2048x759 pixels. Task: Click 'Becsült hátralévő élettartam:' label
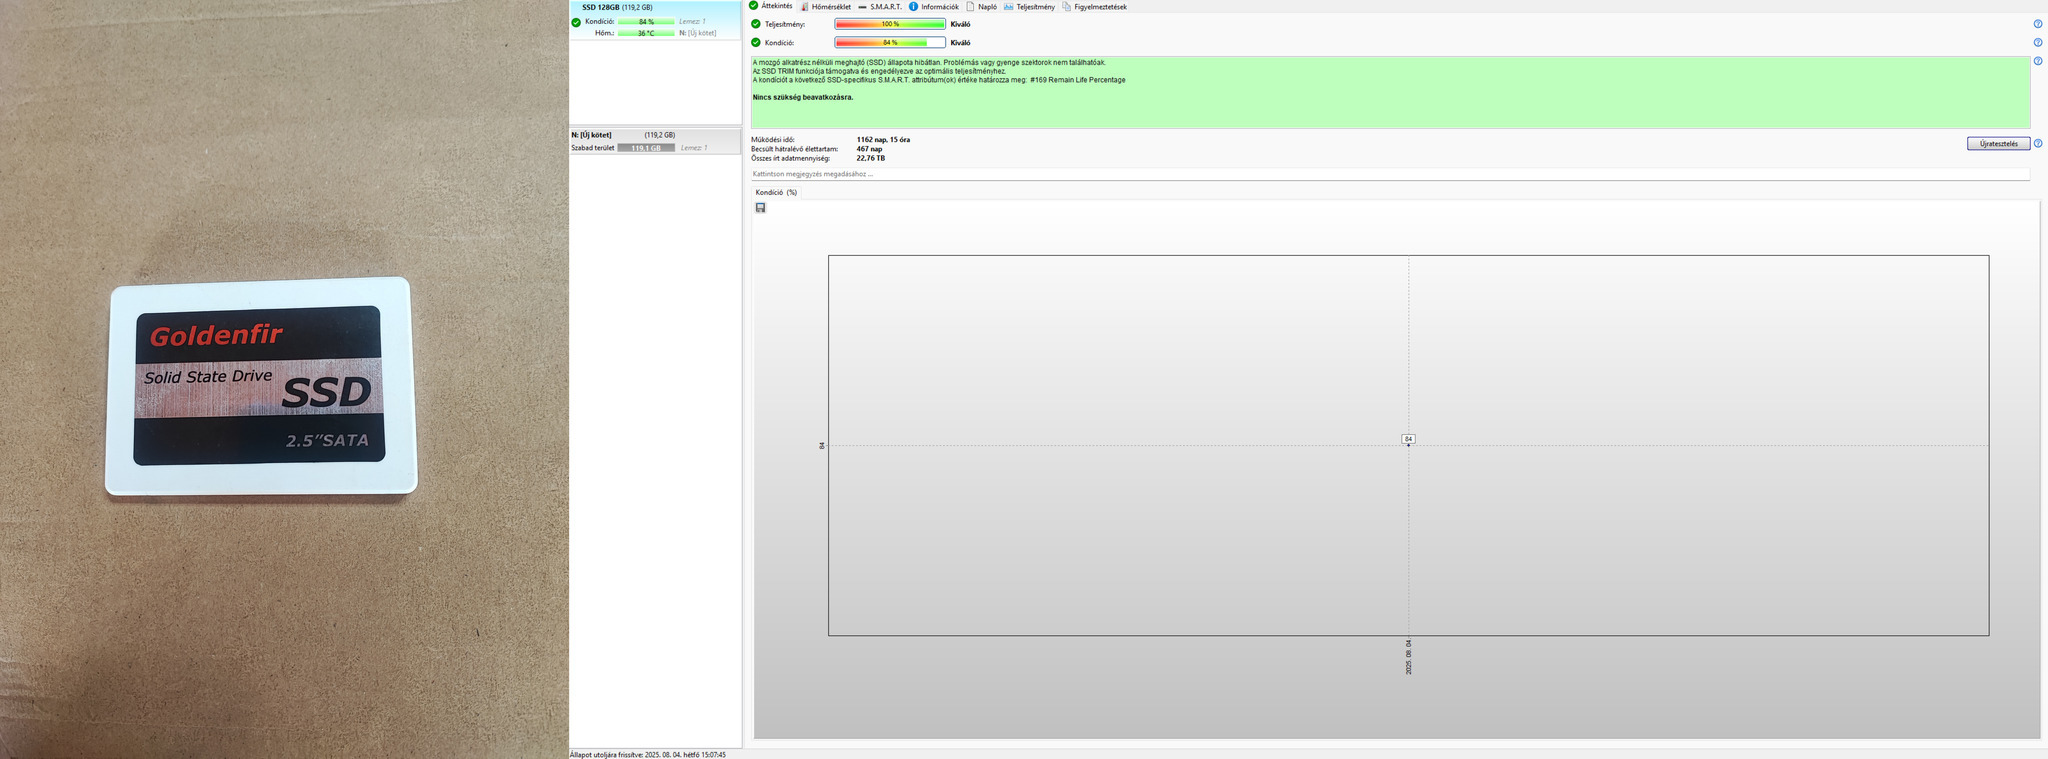click(795, 149)
